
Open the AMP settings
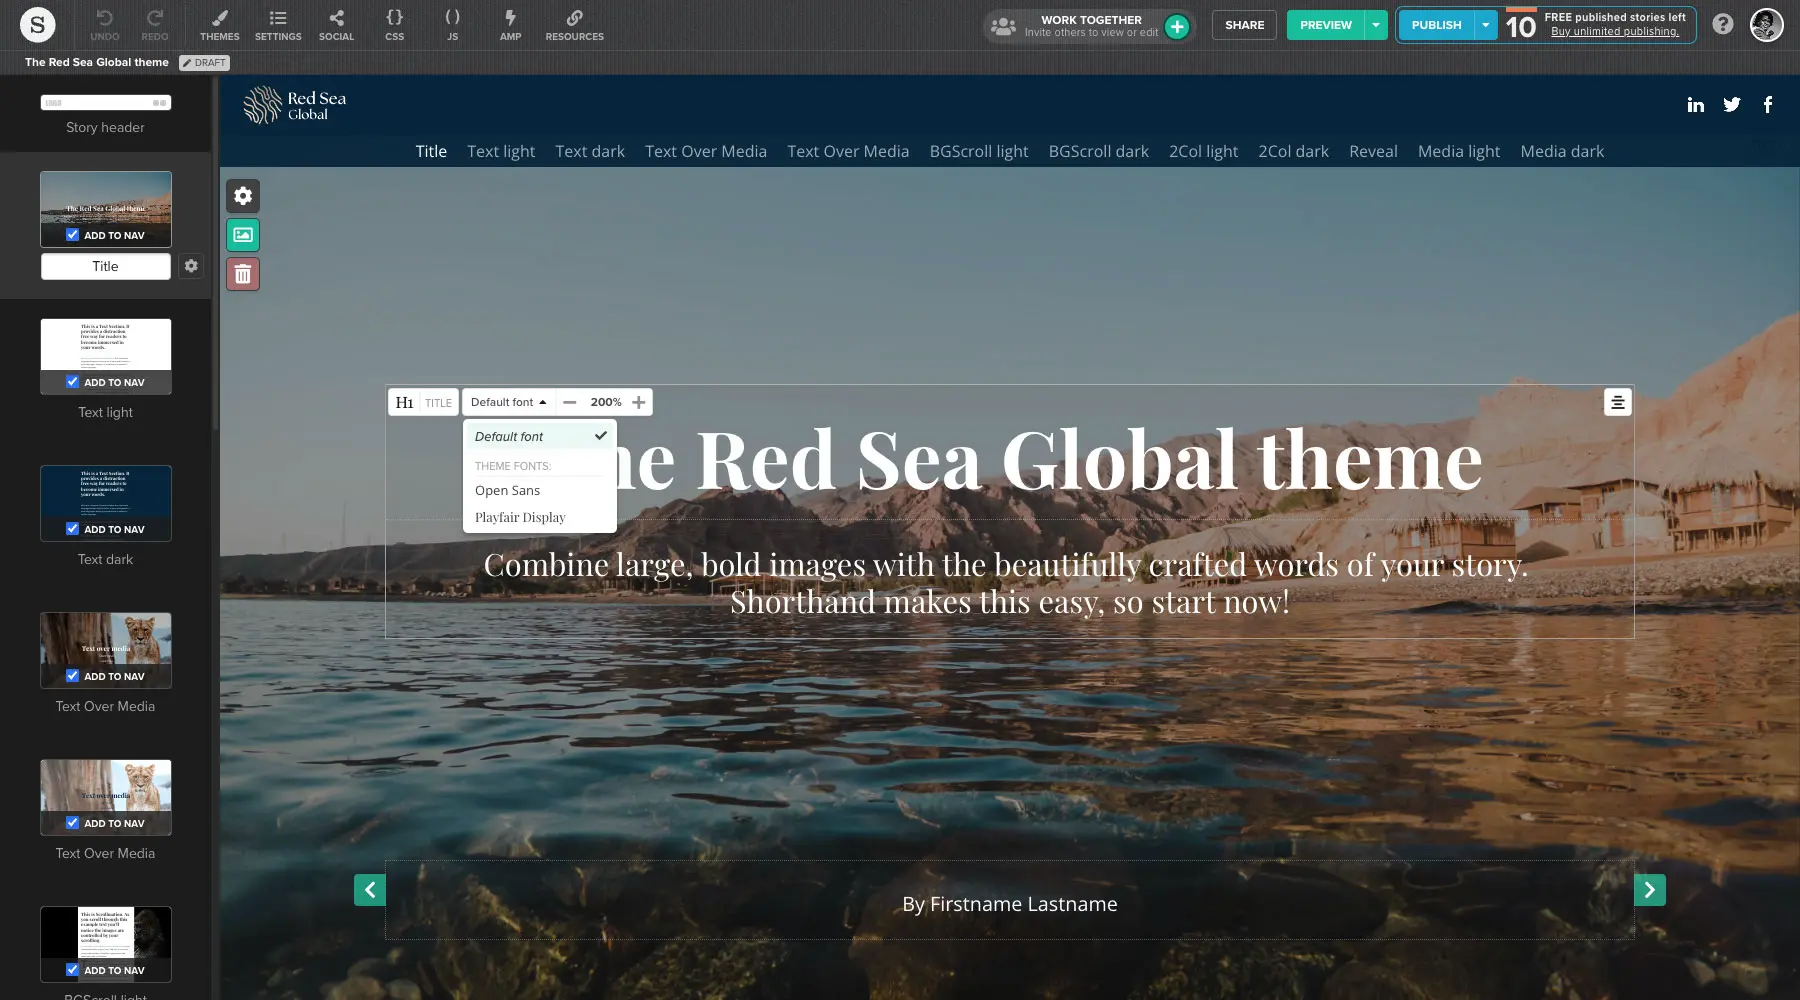(x=511, y=25)
